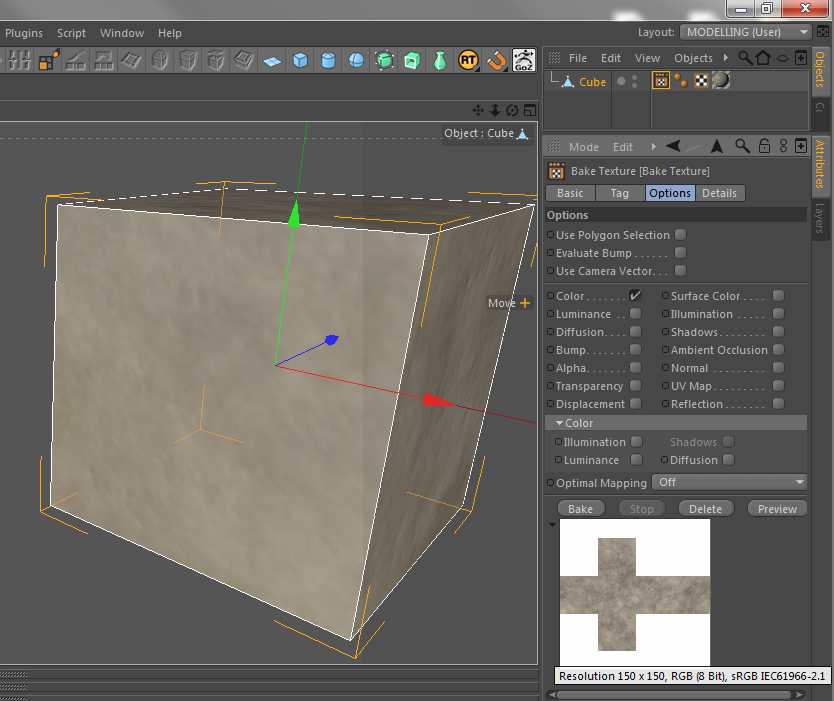
Task: Open the Plugins menu
Action: pyautogui.click(x=24, y=33)
